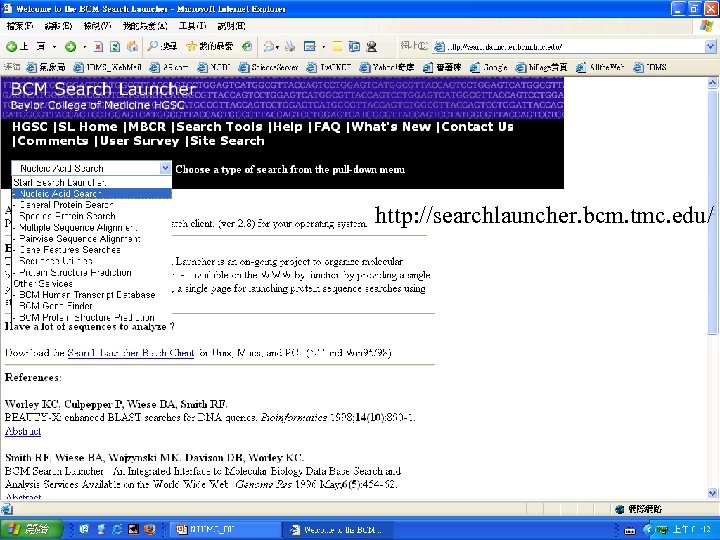Print the page with the printer icon
720x540 pixels.
point(290,46)
